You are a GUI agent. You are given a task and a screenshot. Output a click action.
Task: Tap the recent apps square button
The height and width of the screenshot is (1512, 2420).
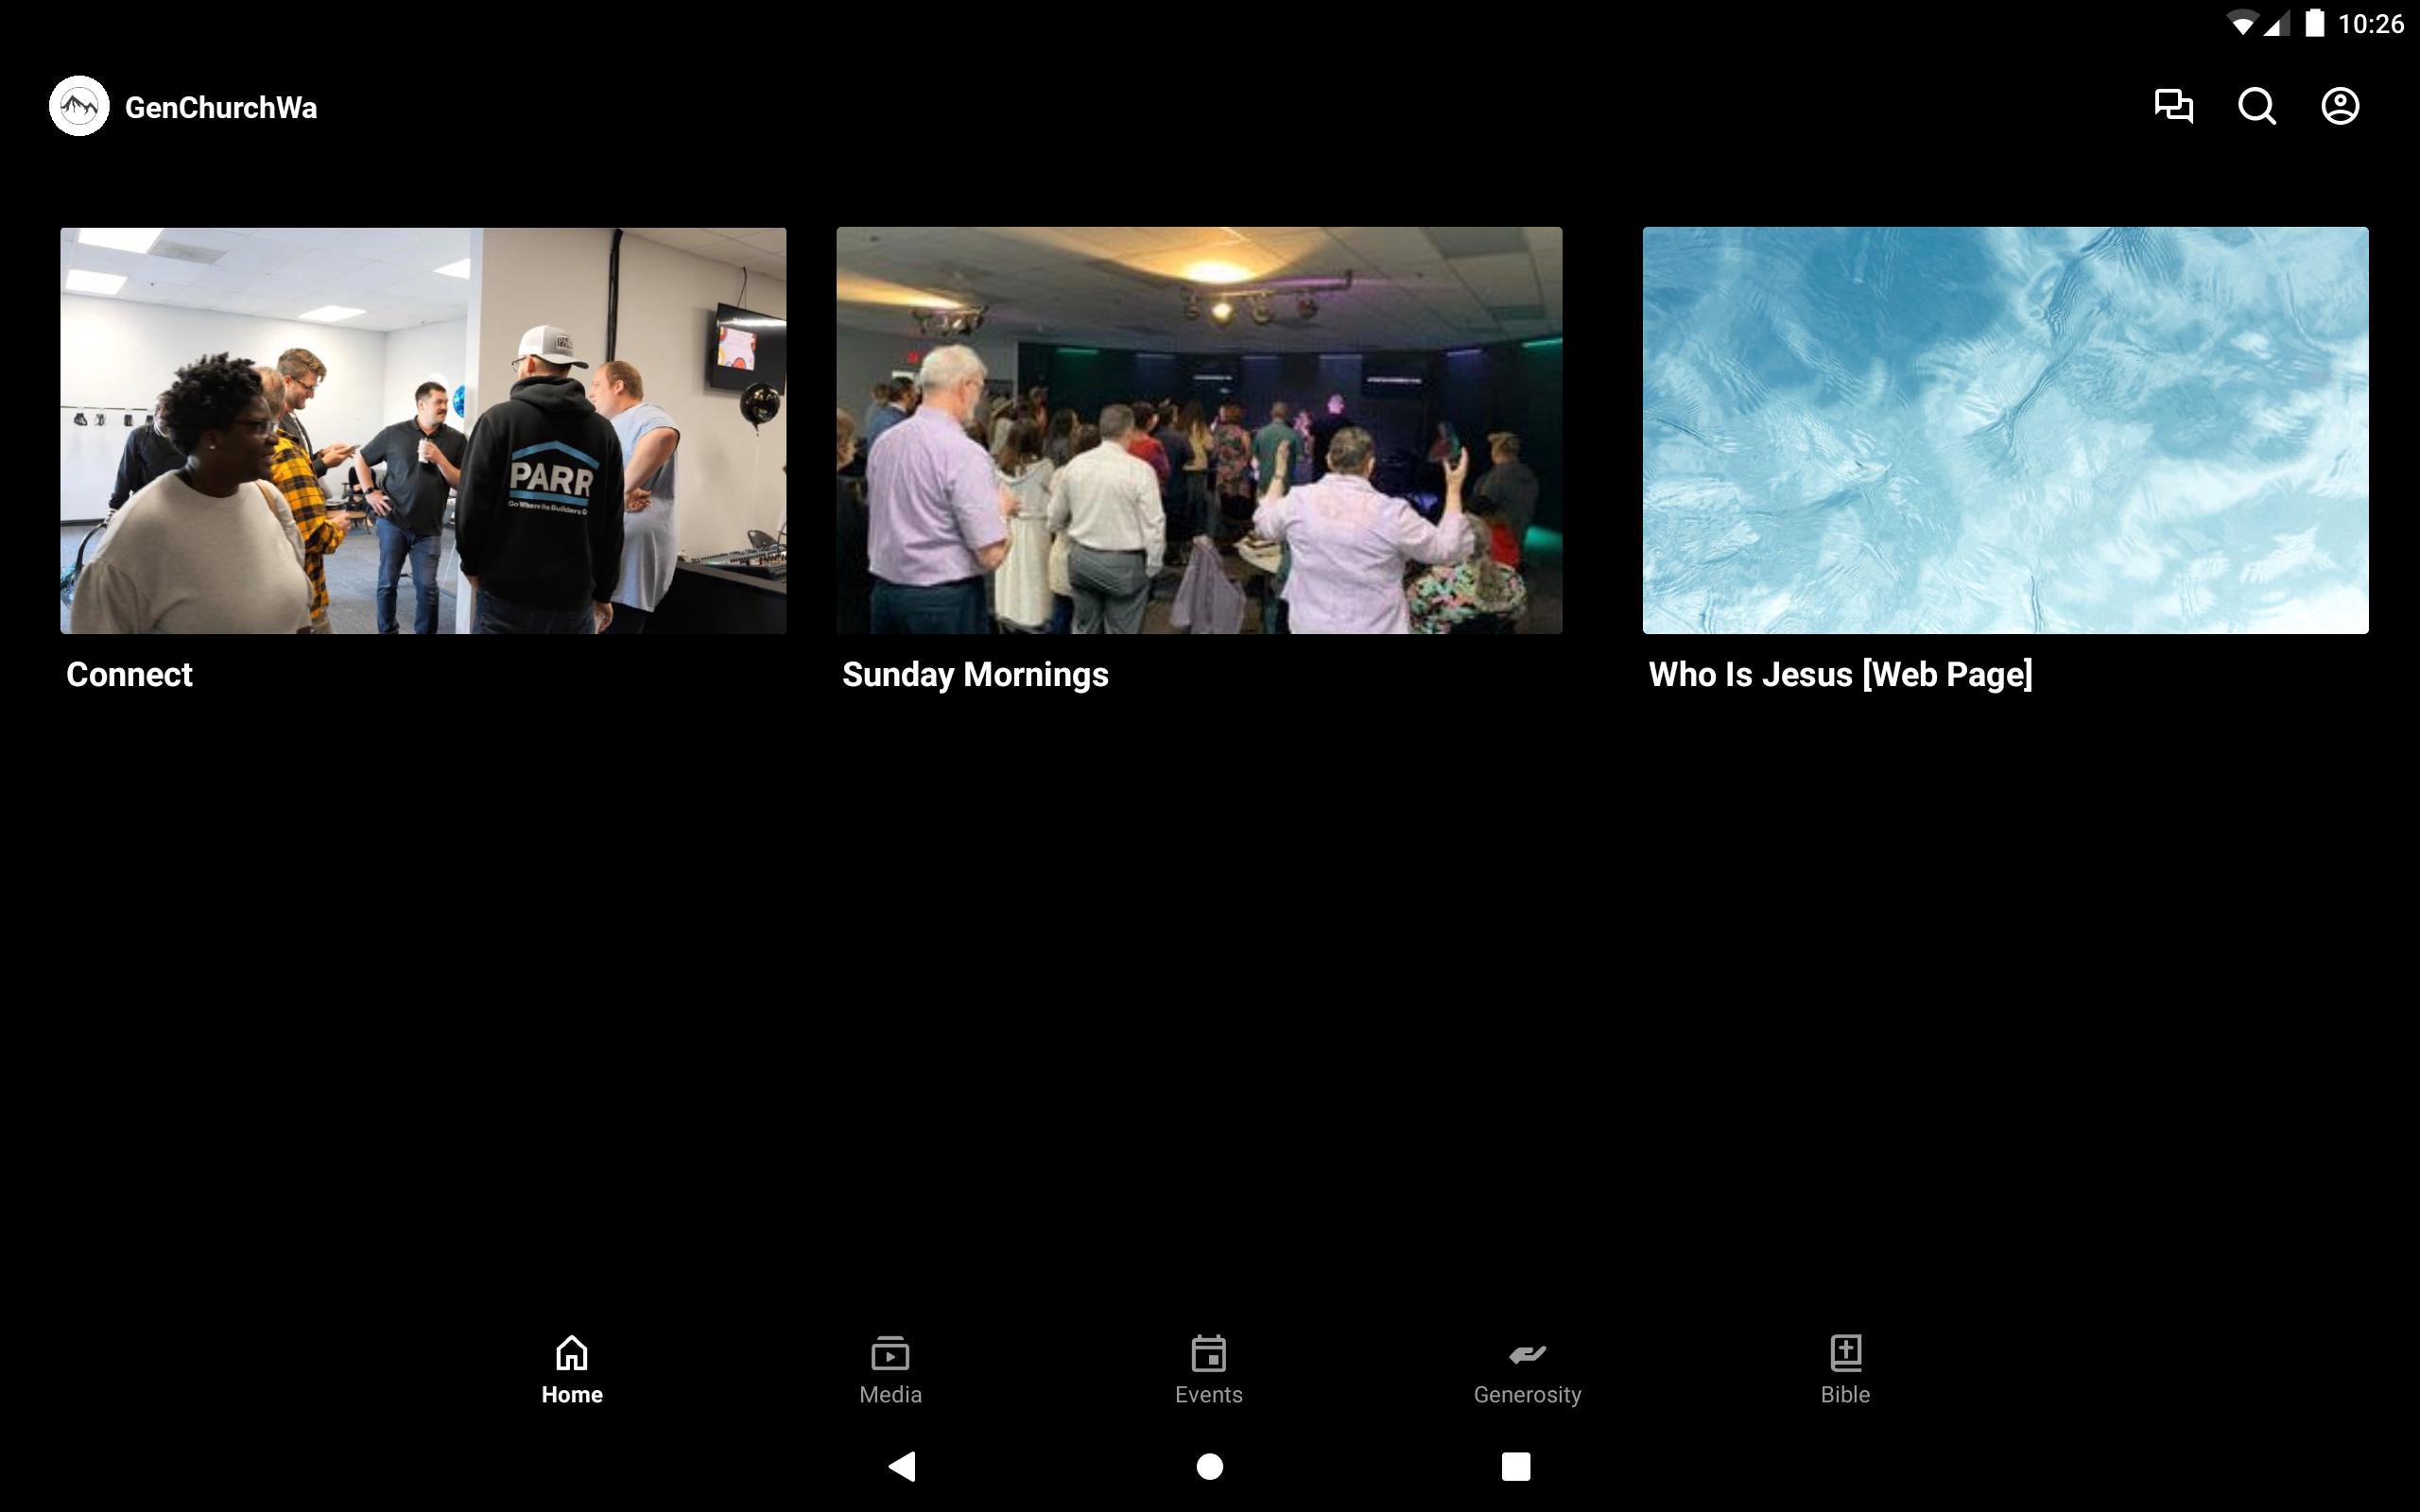tap(1515, 1466)
